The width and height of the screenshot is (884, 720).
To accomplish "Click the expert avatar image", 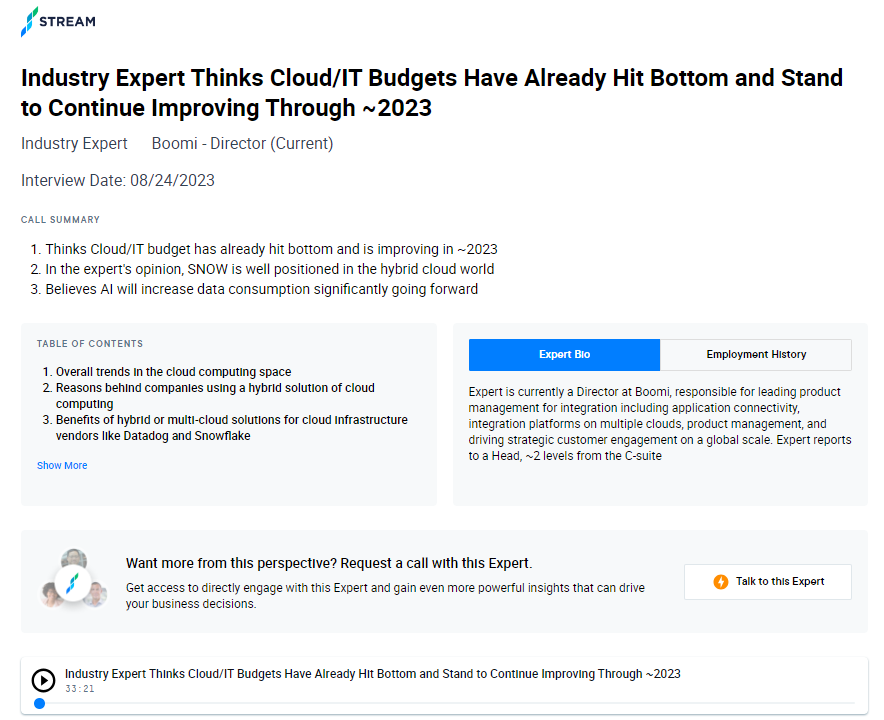I will pyautogui.click(x=74, y=581).
